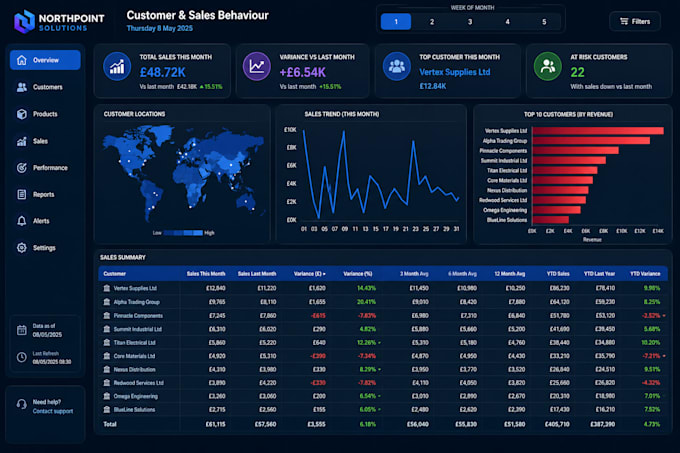Click building icon beside Pinnacle Components row
The height and width of the screenshot is (453, 680).
click(107, 316)
